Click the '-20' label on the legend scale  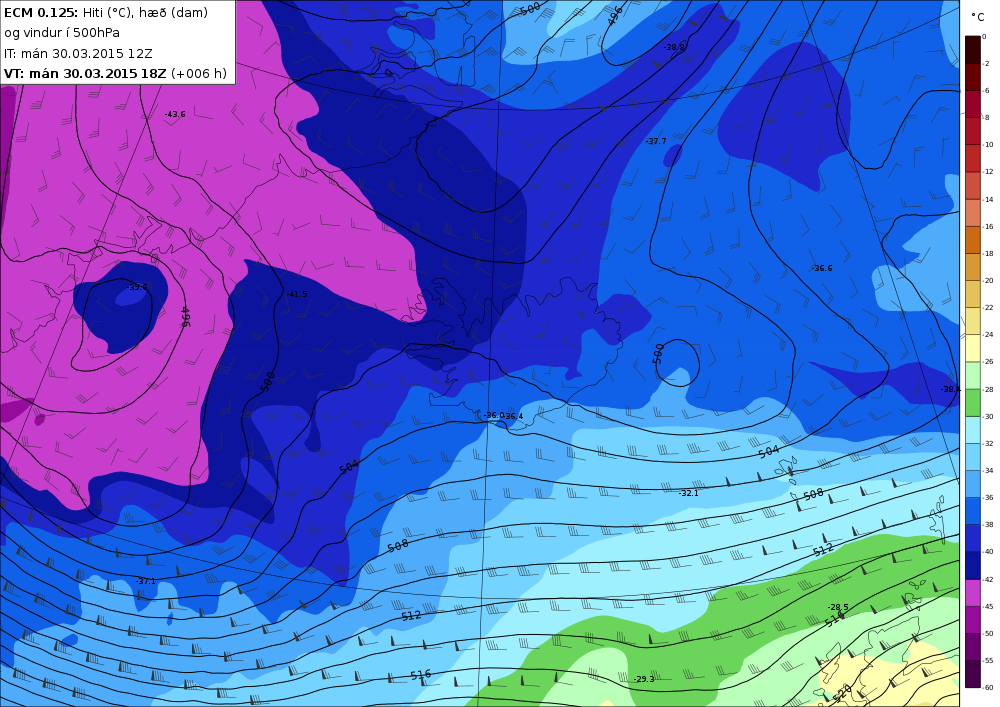point(988,281)
